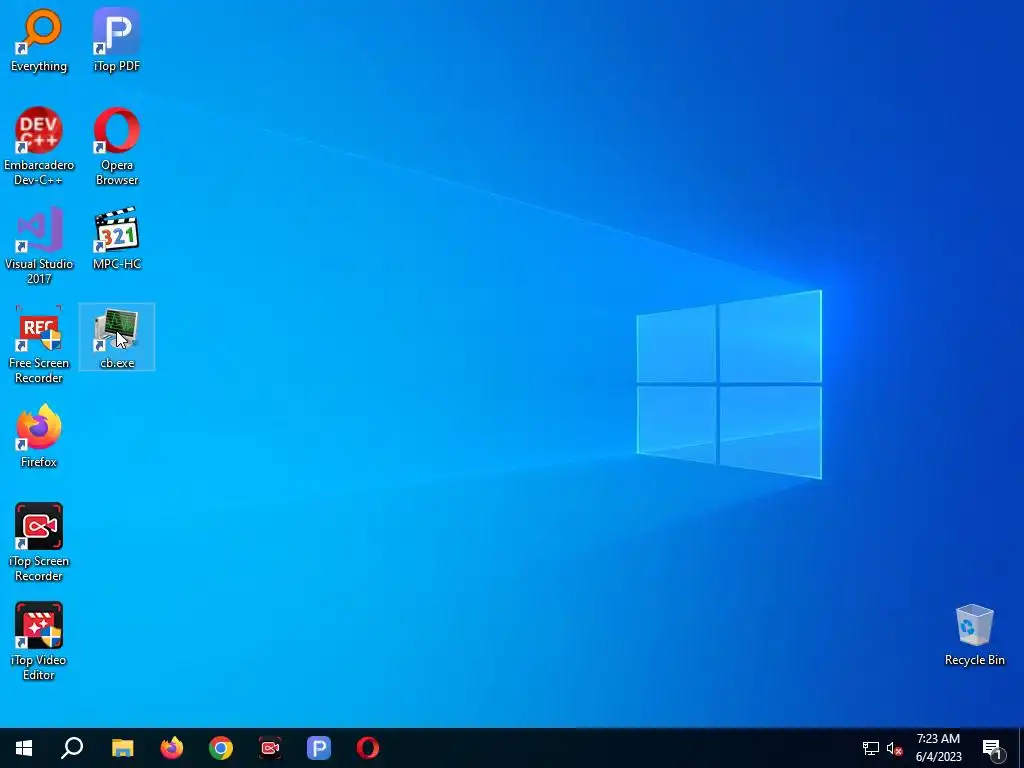Select the MPC-HC media player desktop icon
The image size is (1024, 768).
(116, 238)
